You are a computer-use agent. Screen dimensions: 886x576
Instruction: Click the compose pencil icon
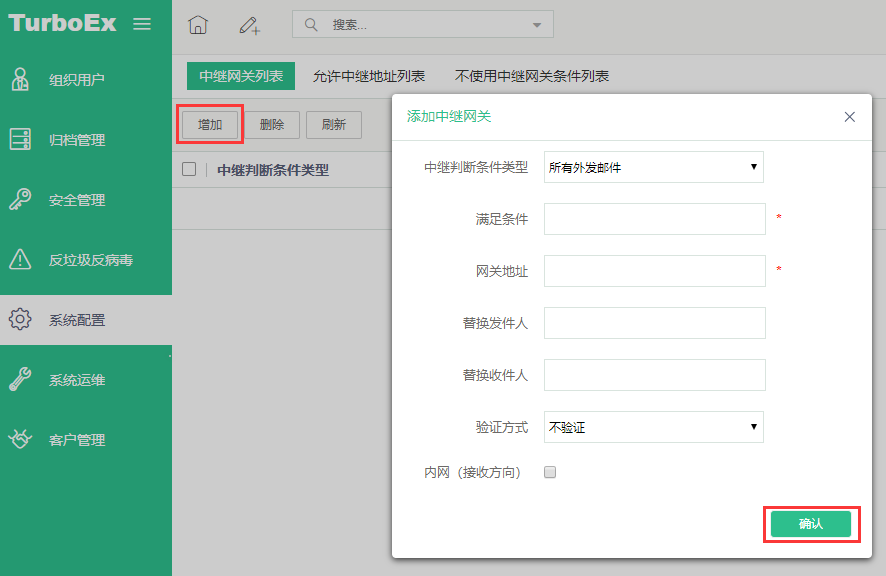coord(249,25)
